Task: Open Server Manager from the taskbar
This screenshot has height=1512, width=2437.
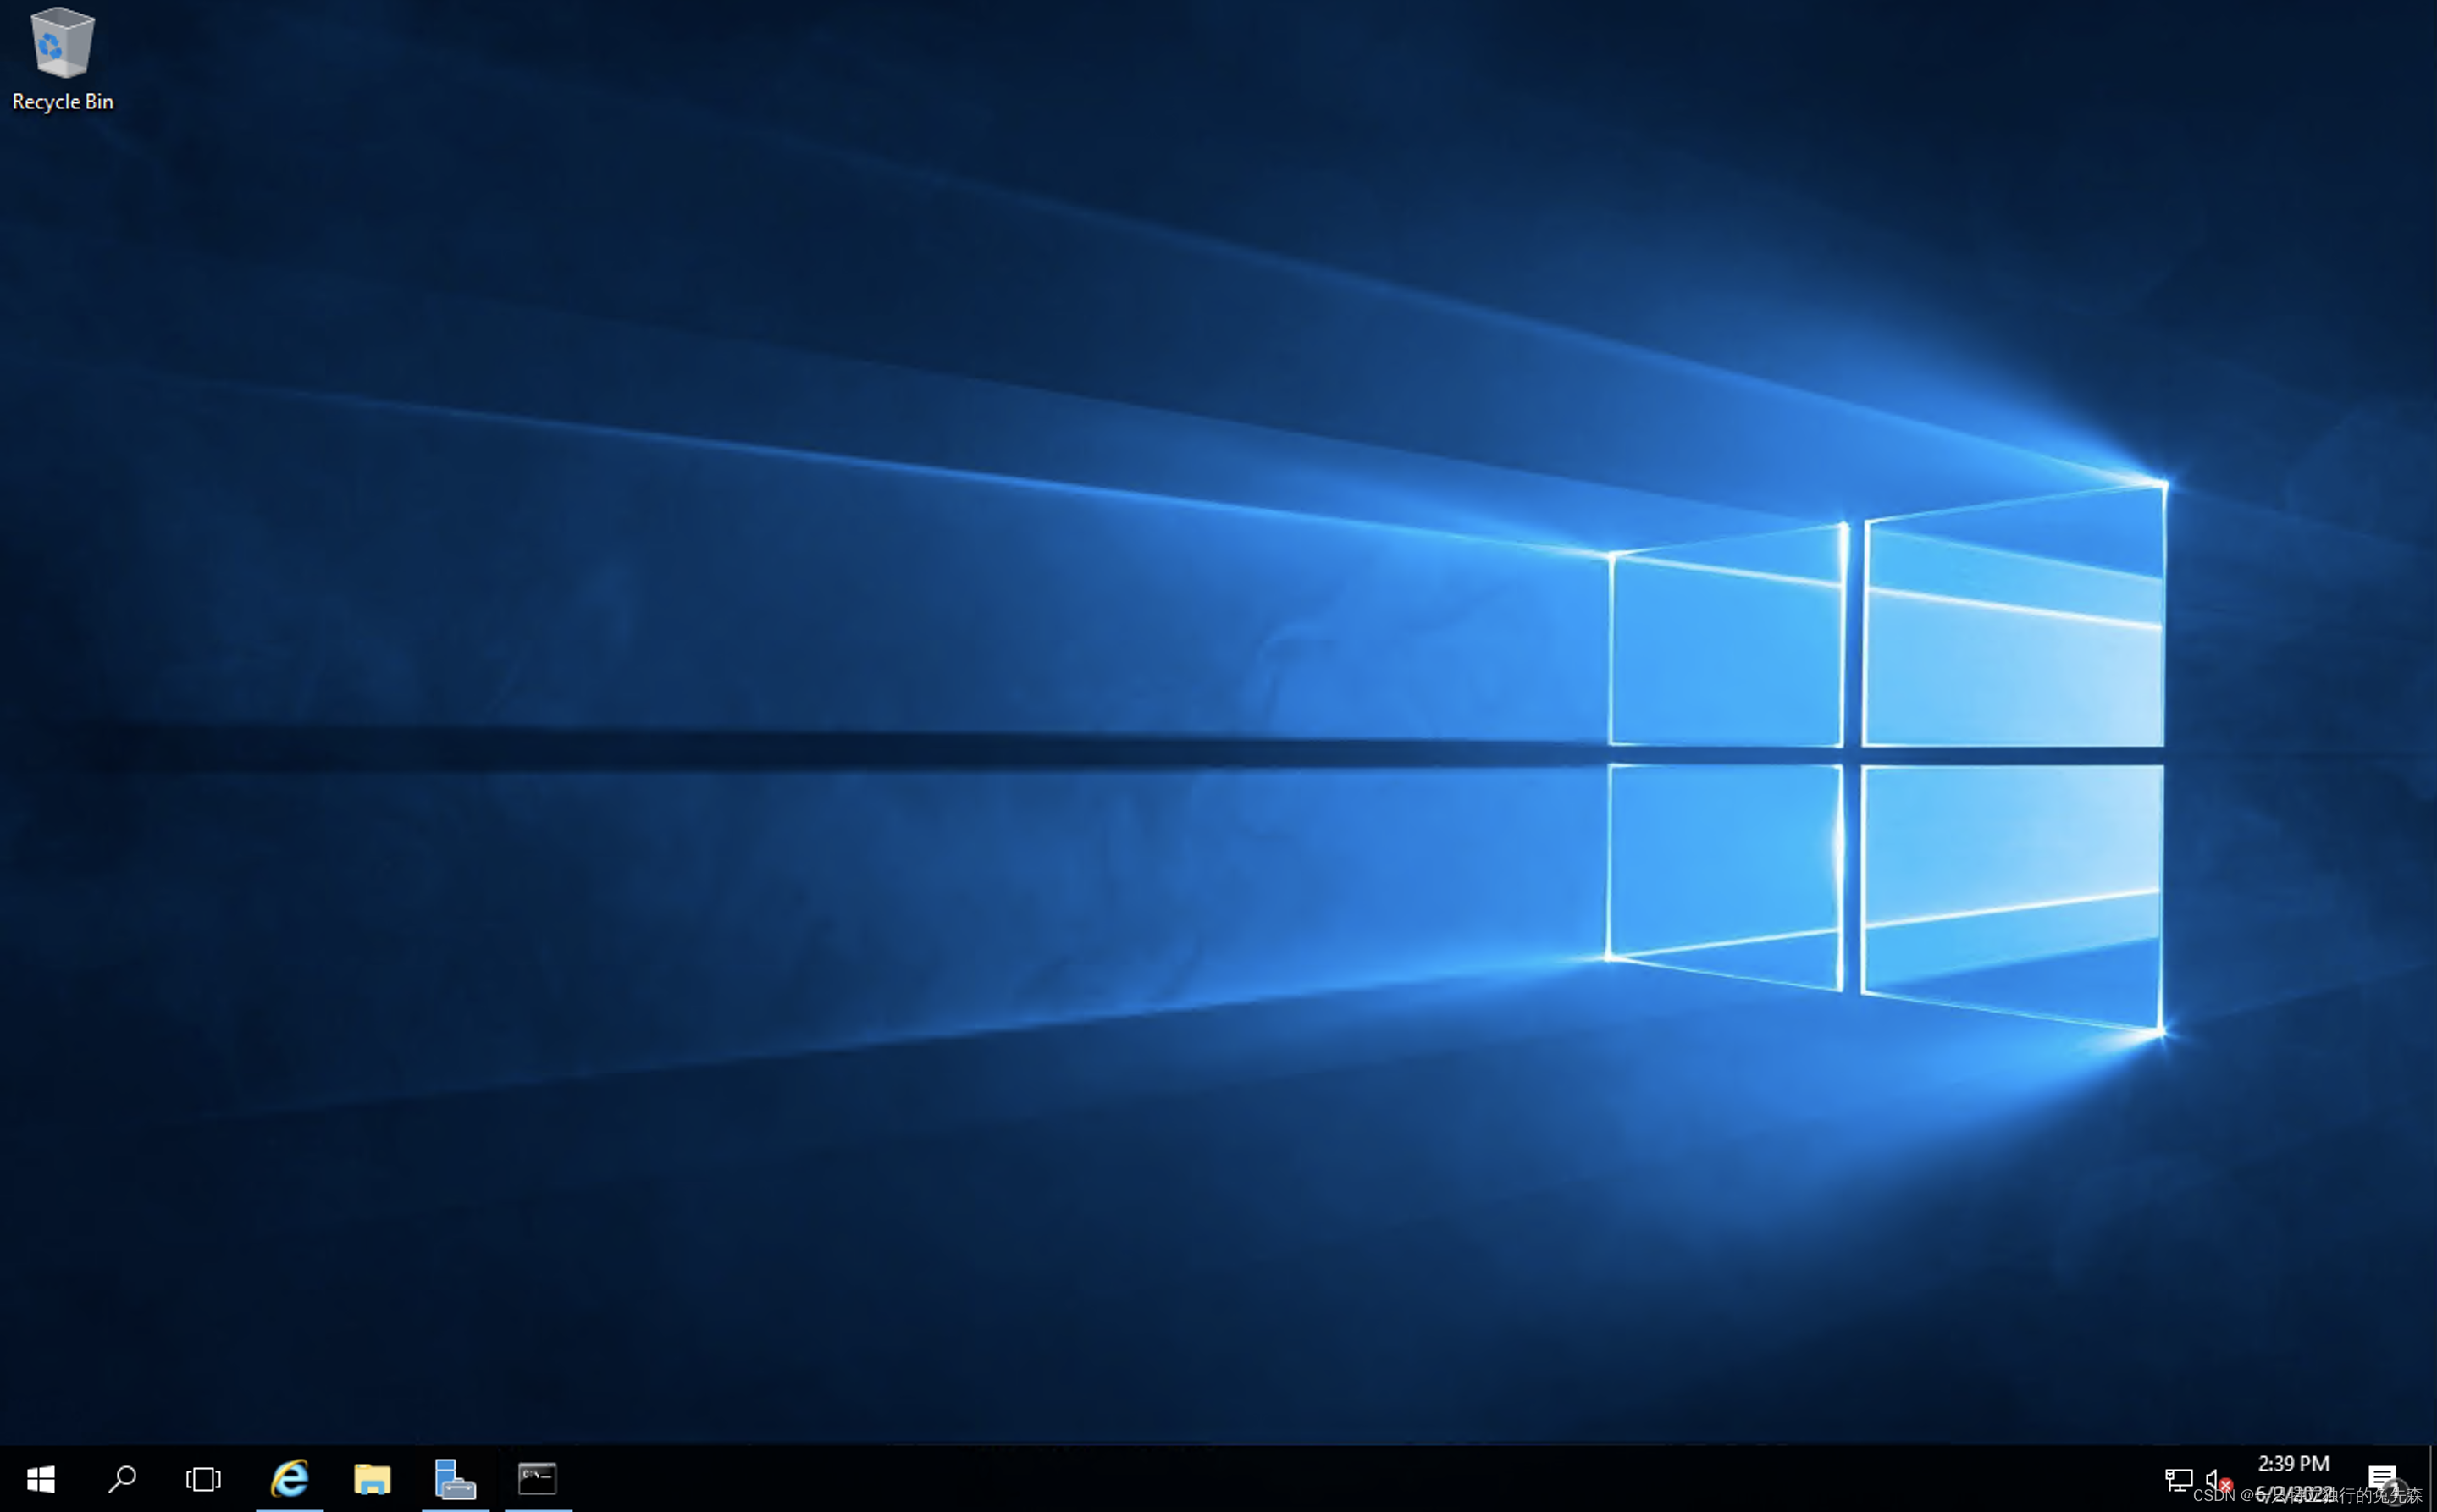Action: (455, 1478)
